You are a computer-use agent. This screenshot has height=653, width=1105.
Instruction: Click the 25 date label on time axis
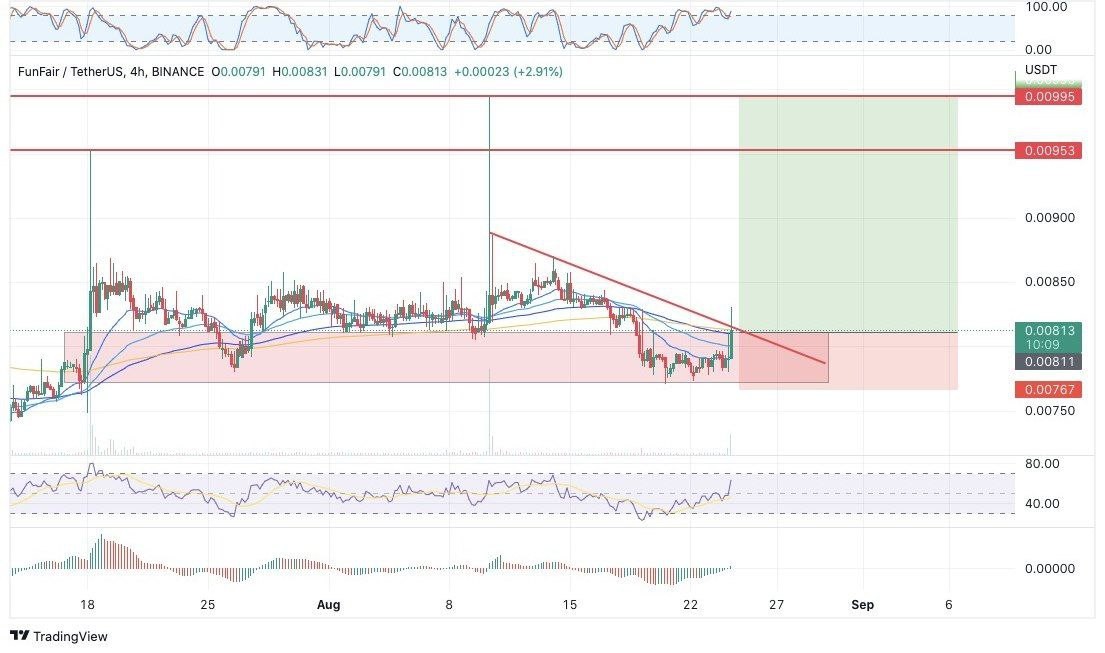pos(207,604)
